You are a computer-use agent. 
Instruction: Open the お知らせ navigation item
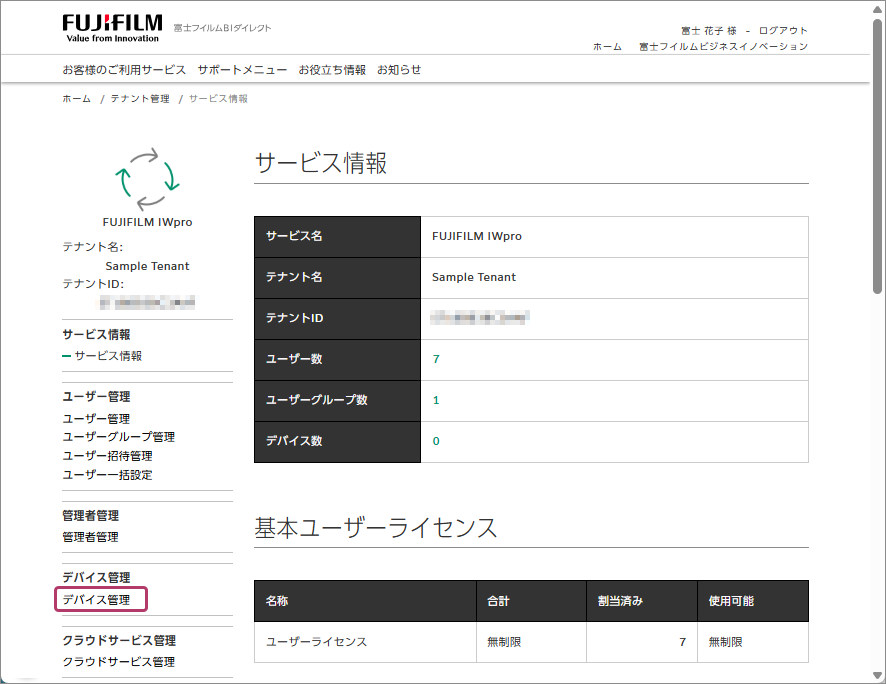coord(399,70)
